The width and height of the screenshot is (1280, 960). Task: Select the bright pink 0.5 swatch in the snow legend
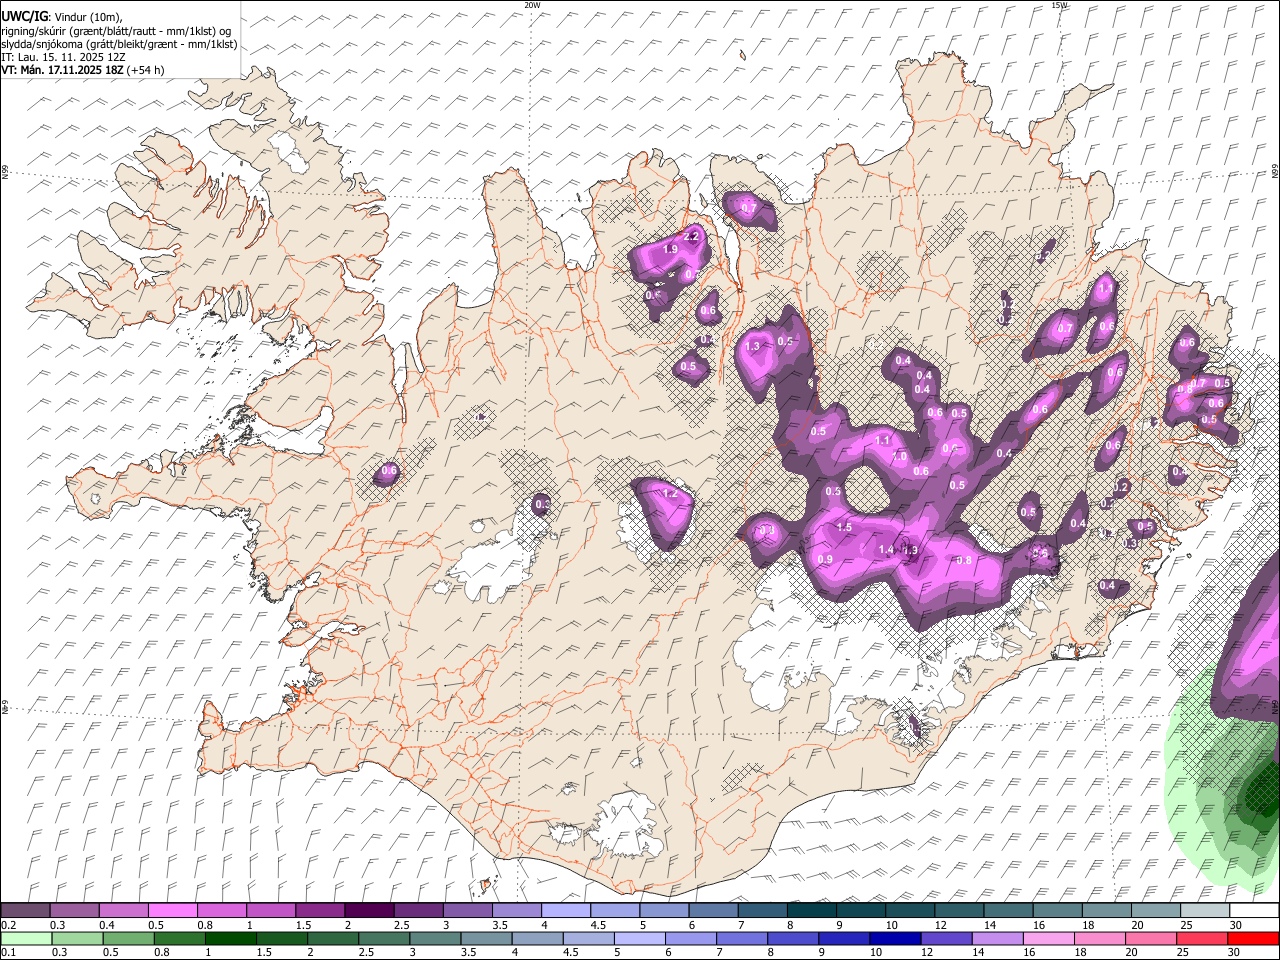pyautogui.click(x=172, y=910)
